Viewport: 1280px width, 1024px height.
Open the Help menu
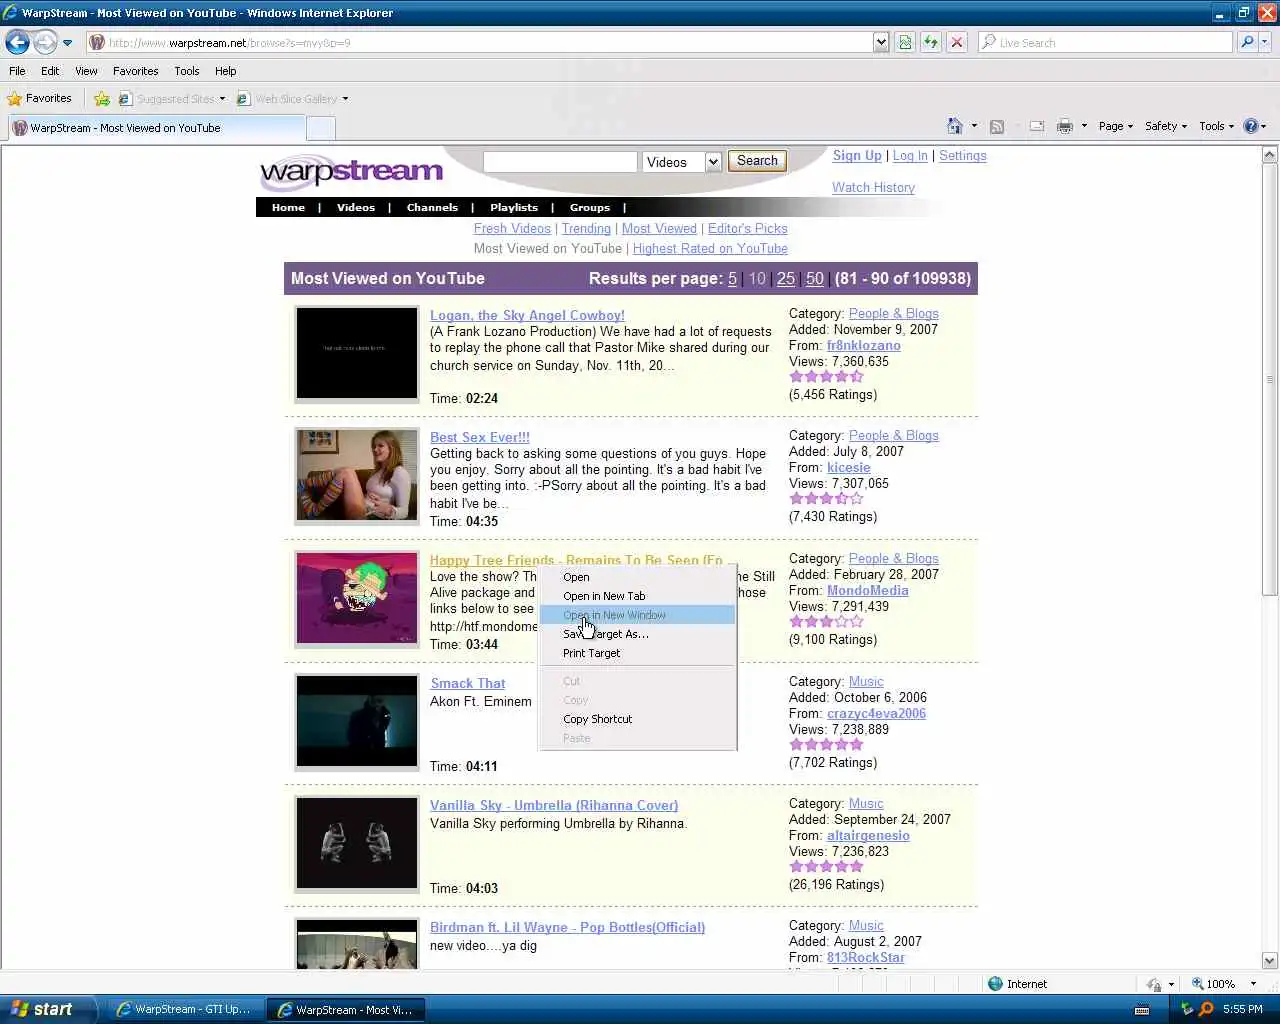(x=225, y=71)
